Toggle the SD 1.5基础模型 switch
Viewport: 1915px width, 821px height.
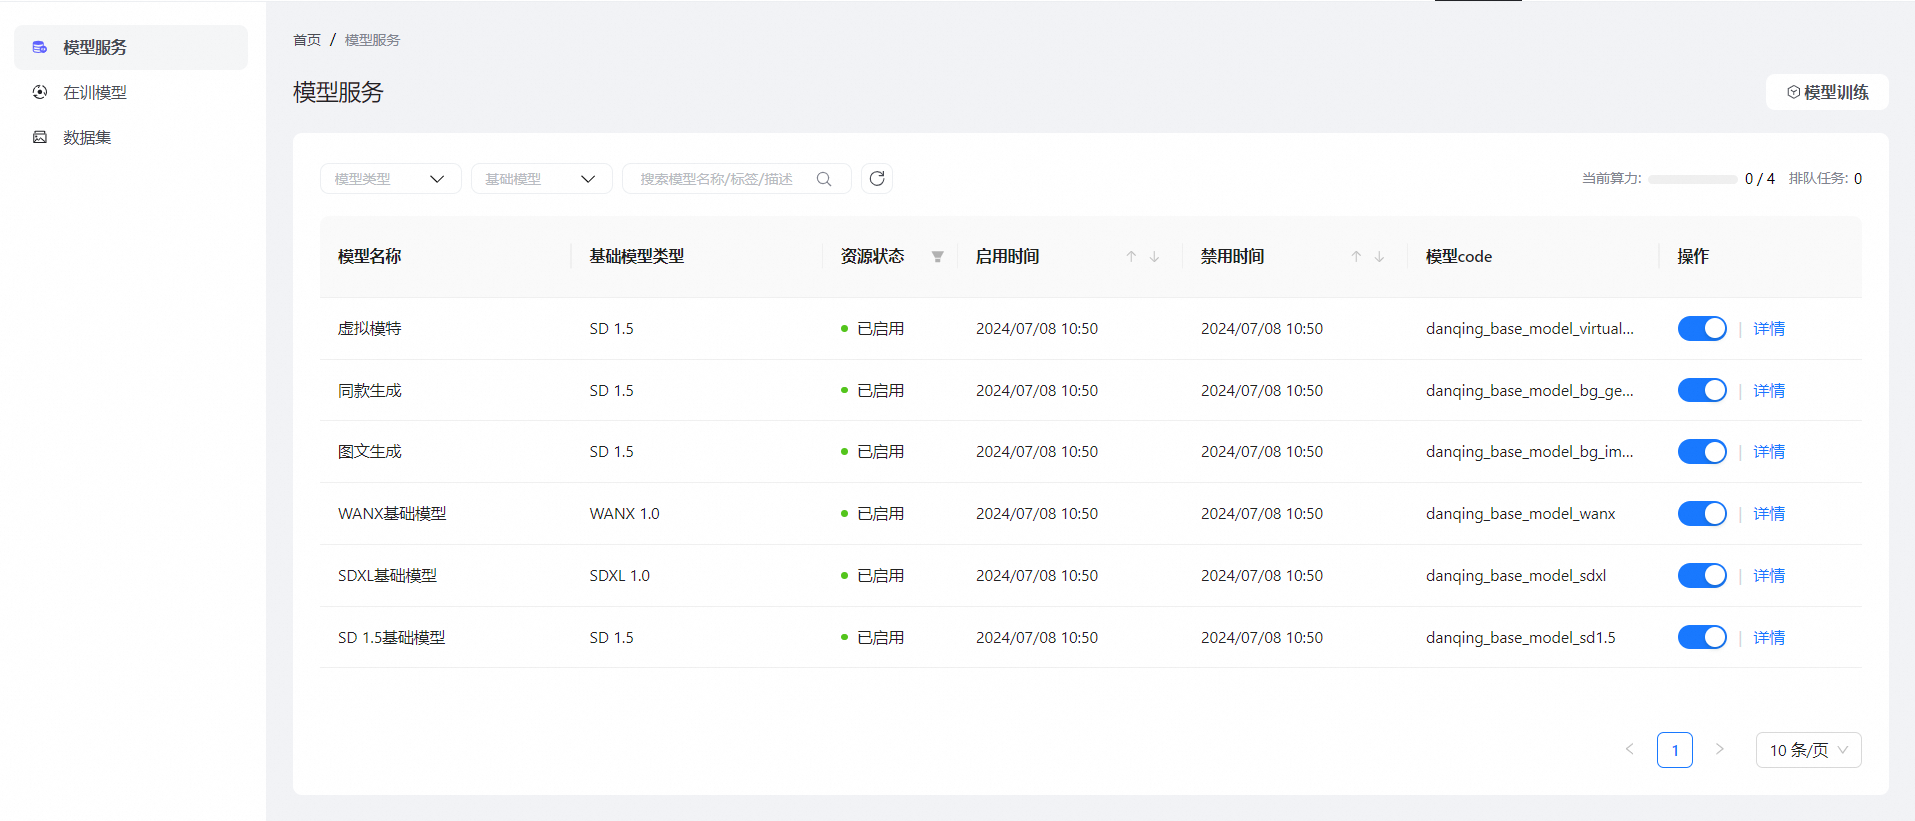click(x=1702, y=637)
